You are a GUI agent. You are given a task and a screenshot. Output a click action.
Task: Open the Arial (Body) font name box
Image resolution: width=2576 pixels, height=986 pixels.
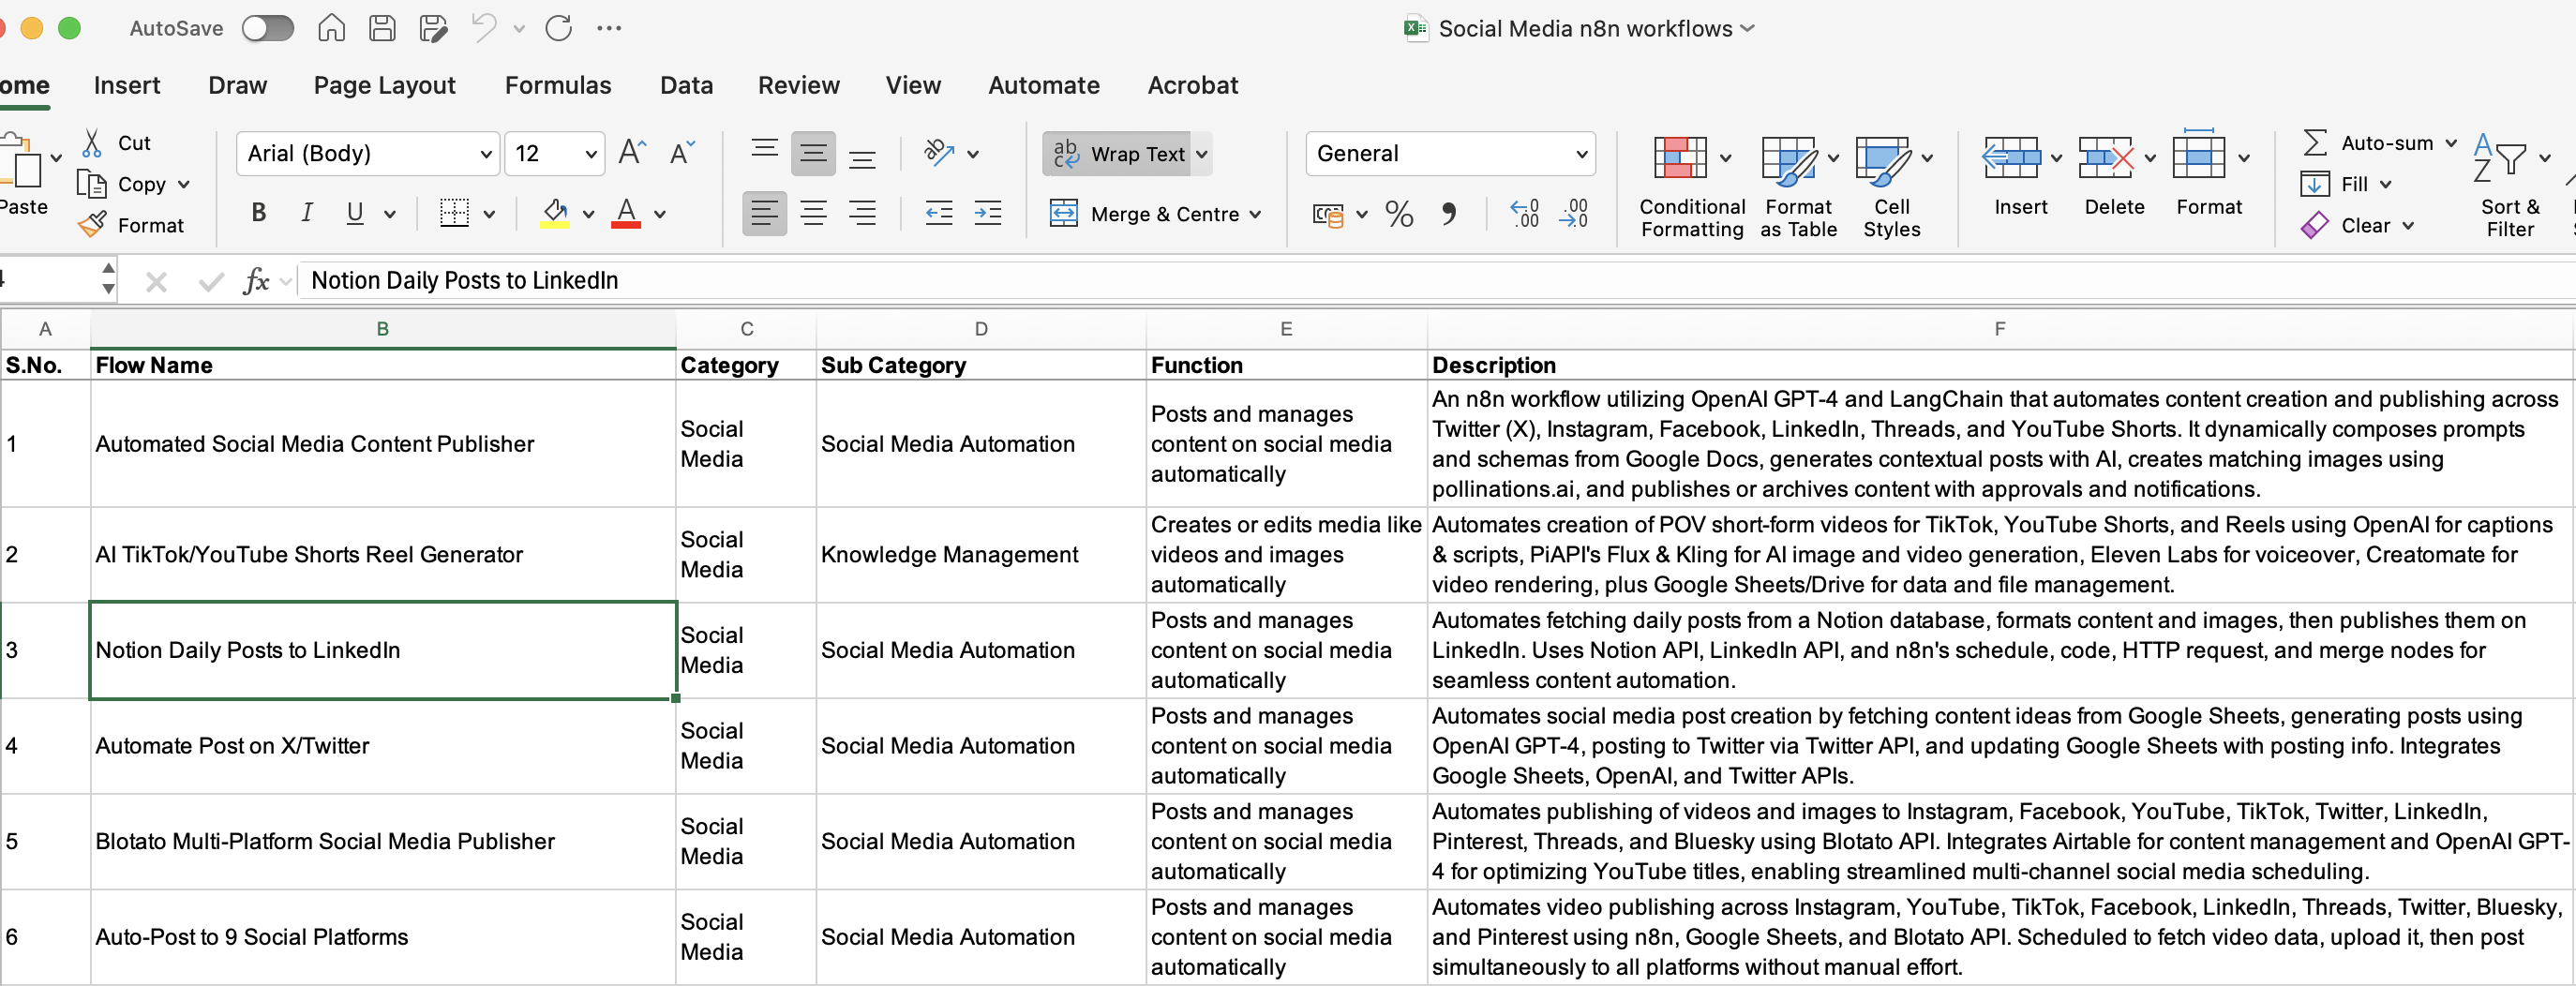(x=368, y=154)
